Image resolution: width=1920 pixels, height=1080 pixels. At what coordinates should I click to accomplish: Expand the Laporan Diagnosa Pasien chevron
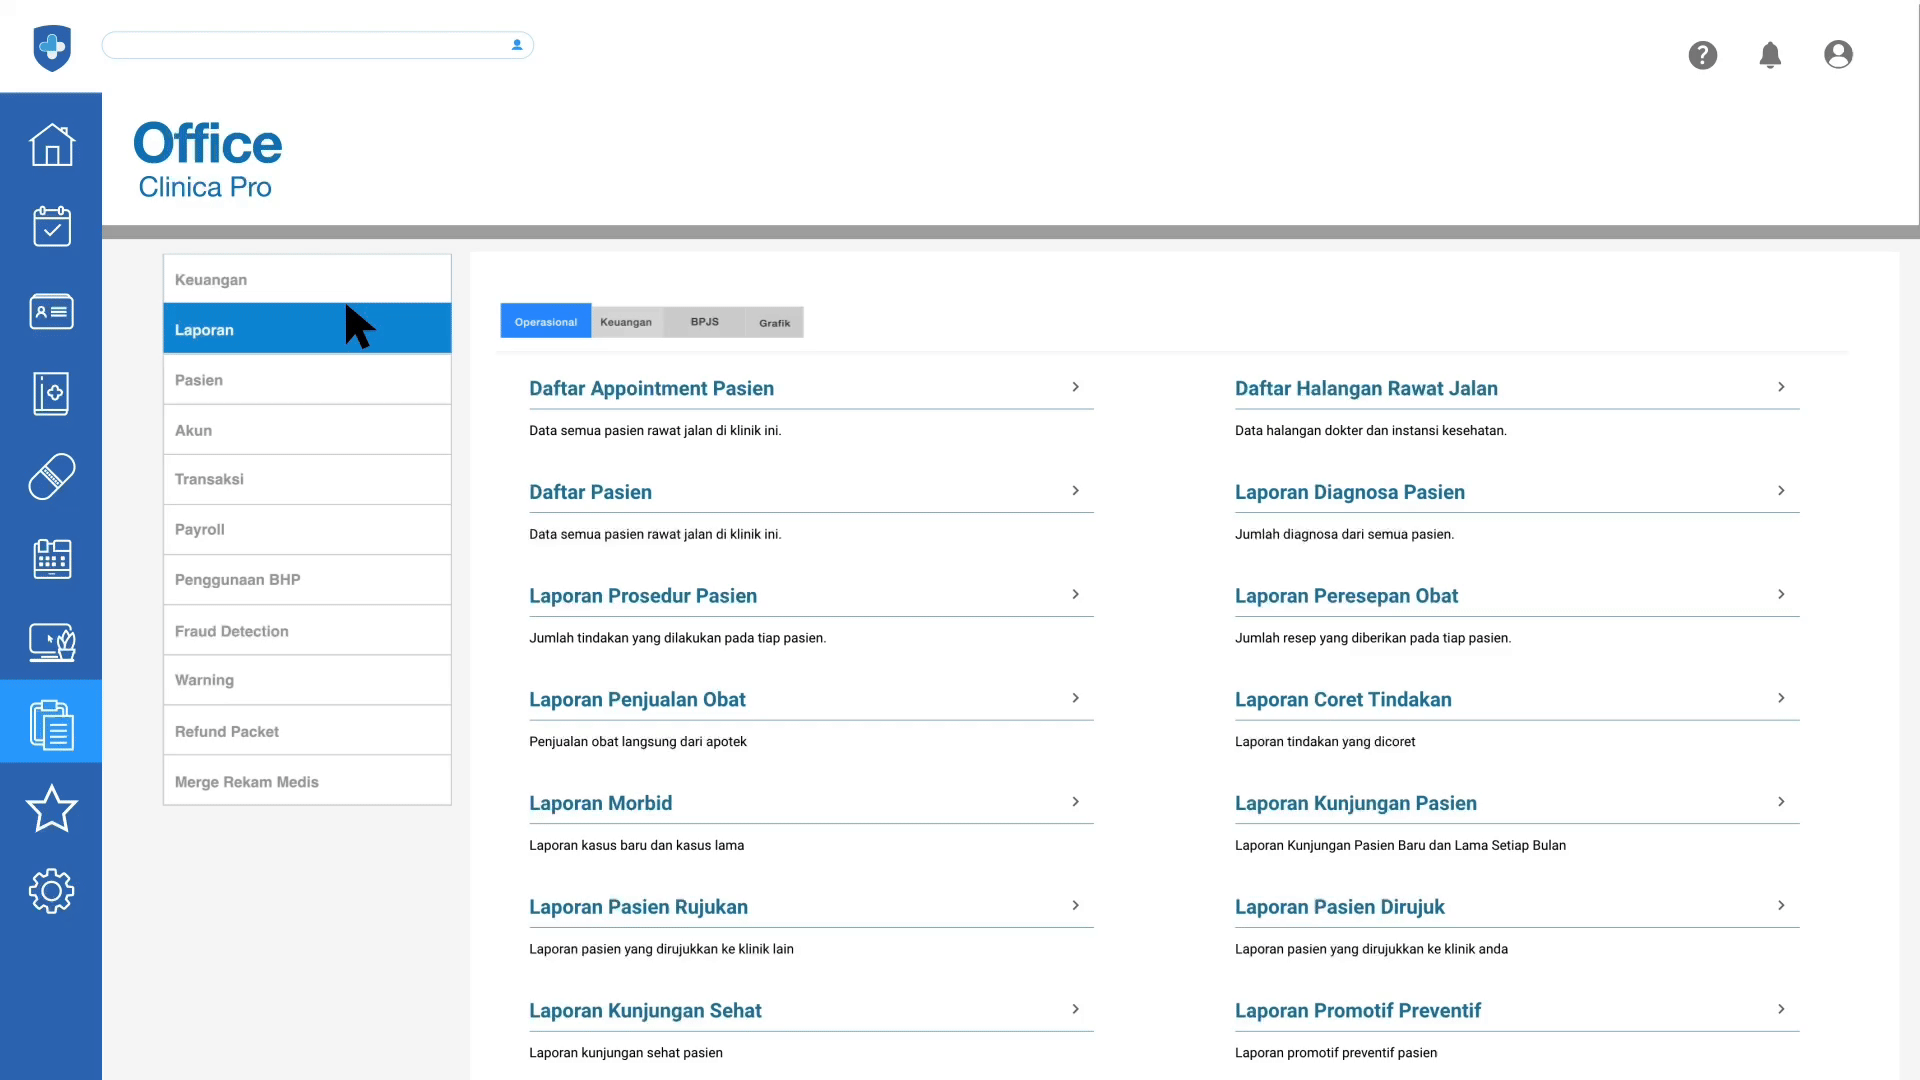[x=1781, y=491]
